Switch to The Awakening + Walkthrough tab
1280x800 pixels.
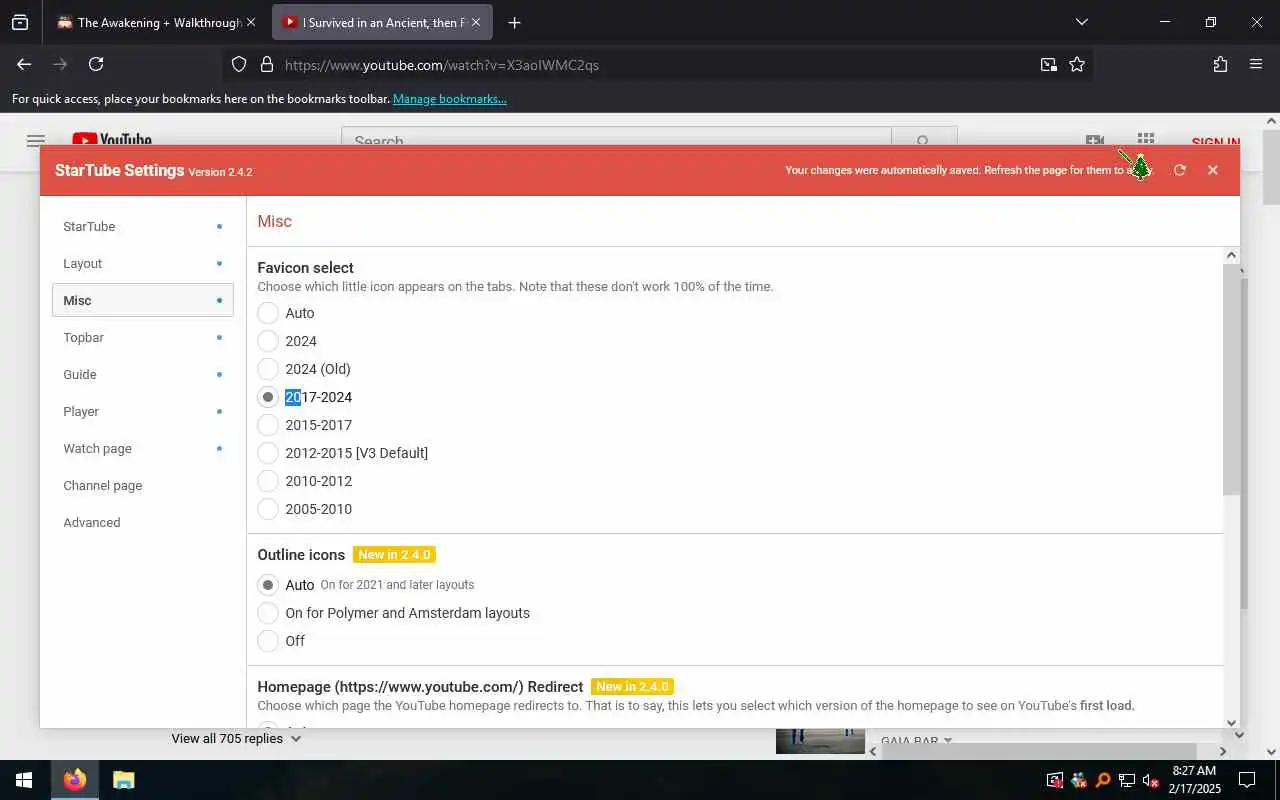tap(155, 22)
